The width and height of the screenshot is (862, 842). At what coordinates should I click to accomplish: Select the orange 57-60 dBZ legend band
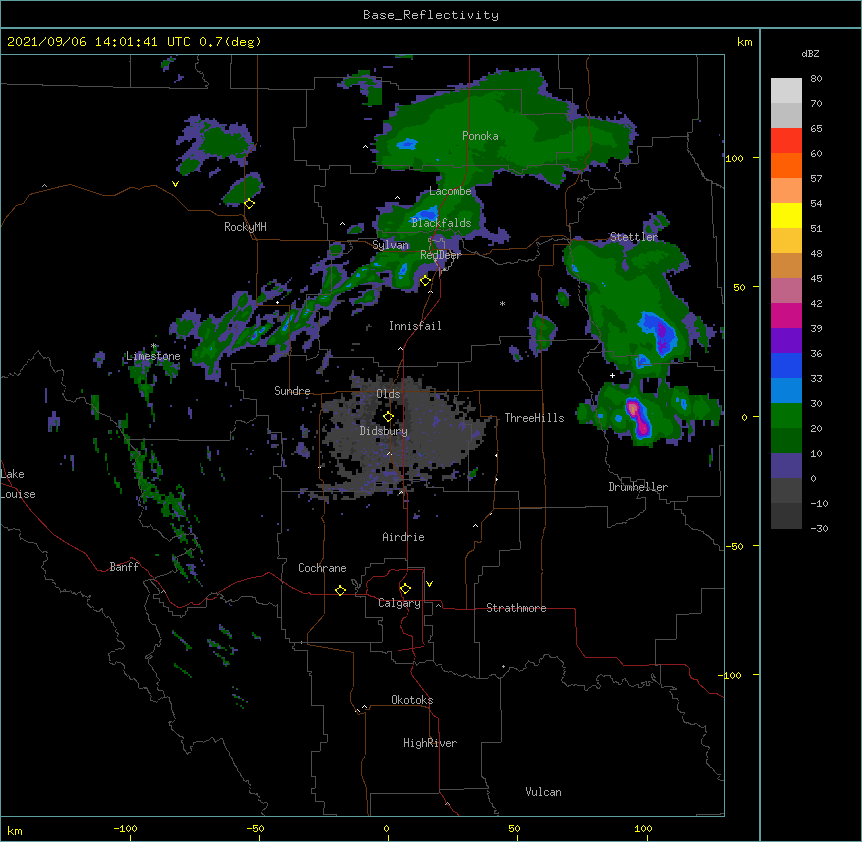[786, 165]
